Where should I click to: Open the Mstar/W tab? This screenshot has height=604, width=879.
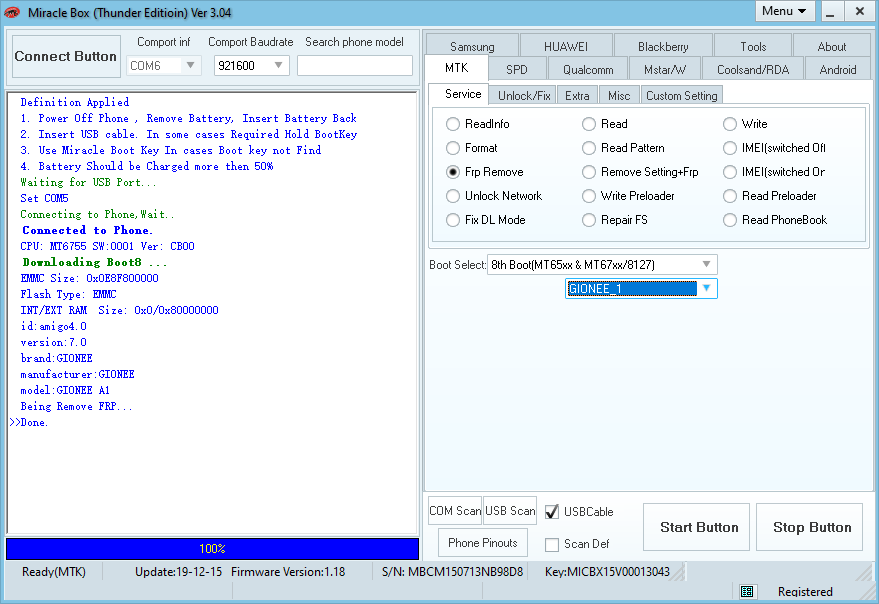click(x=664, y=70)
